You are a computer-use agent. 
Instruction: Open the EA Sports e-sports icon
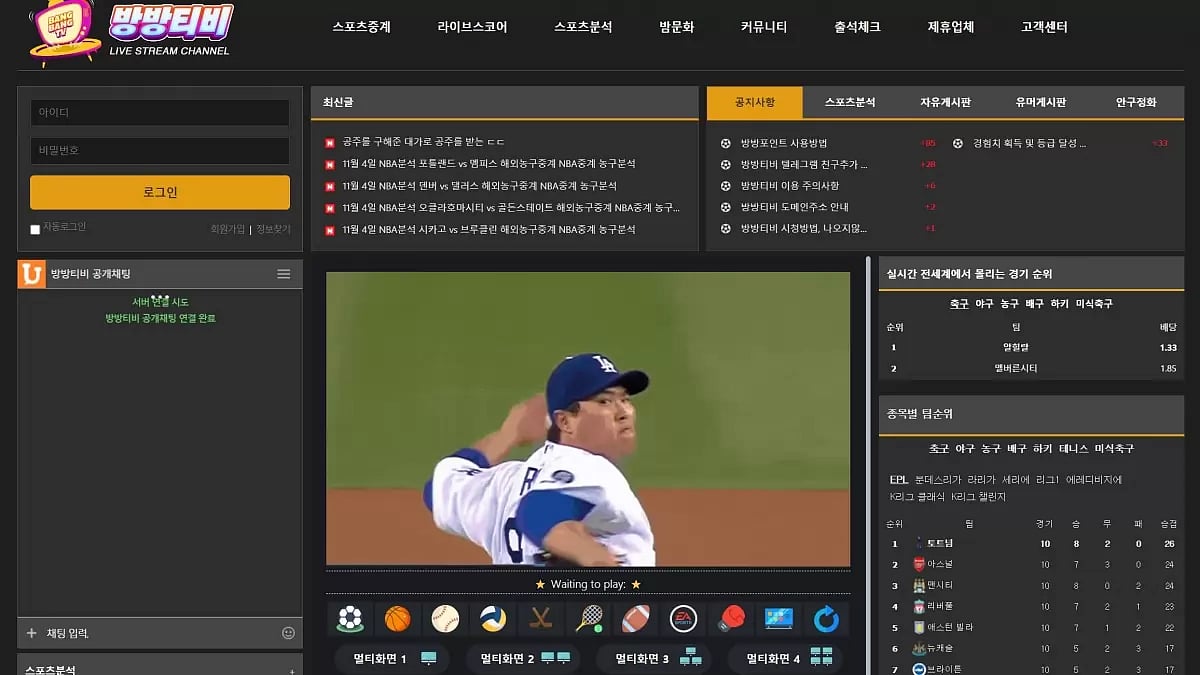coord(683,619)
